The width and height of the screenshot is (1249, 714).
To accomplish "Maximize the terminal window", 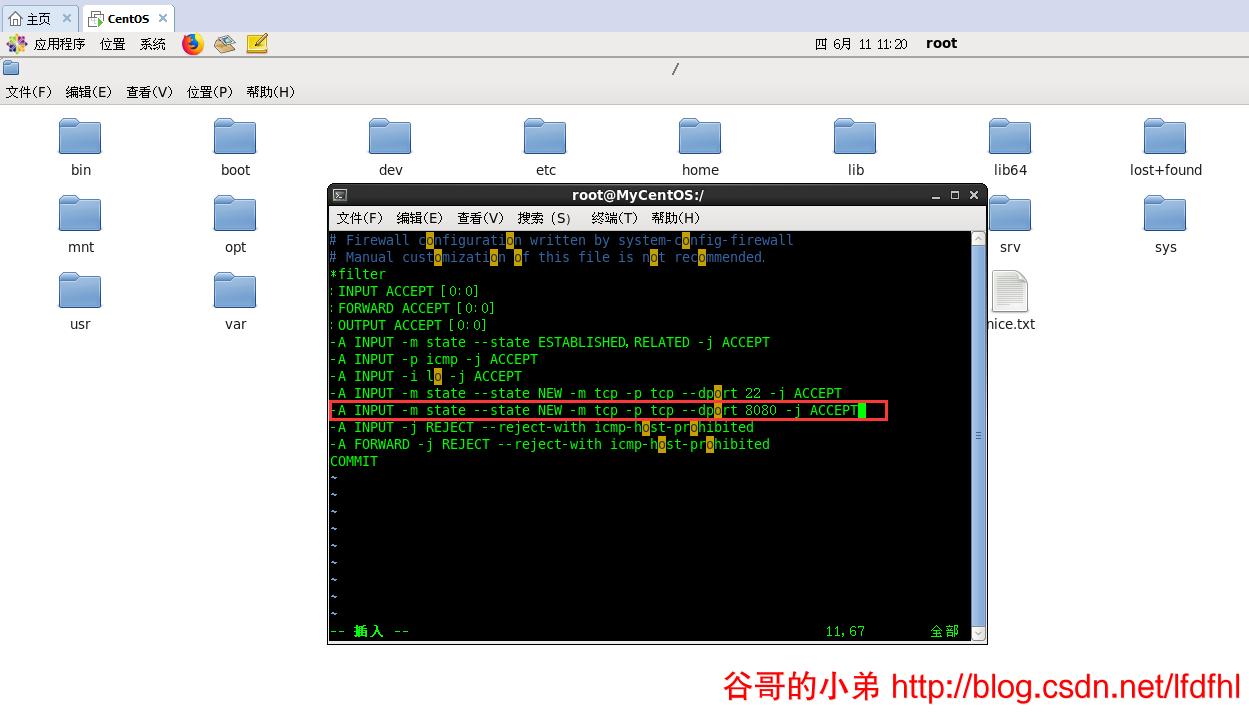I will tap(955, 195).
